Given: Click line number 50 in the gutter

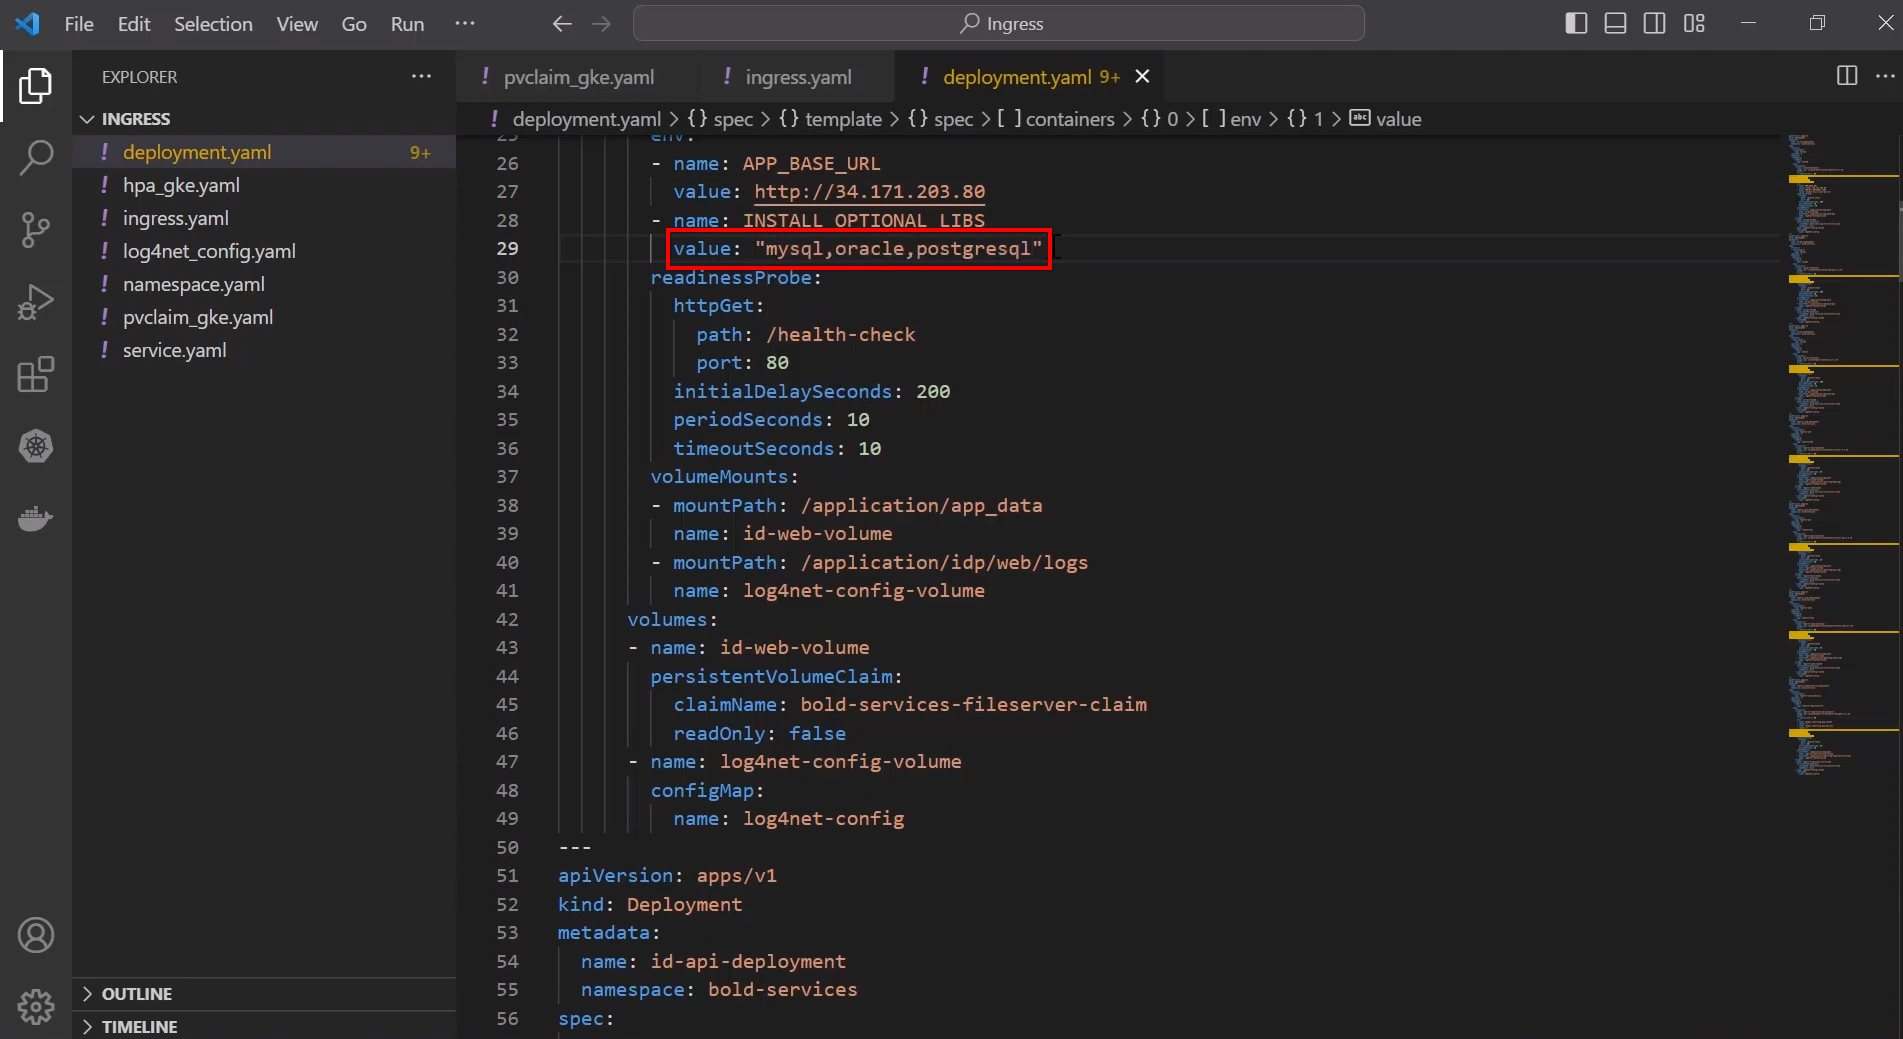Looking at the screenshot, I should (x=507, y=847).
